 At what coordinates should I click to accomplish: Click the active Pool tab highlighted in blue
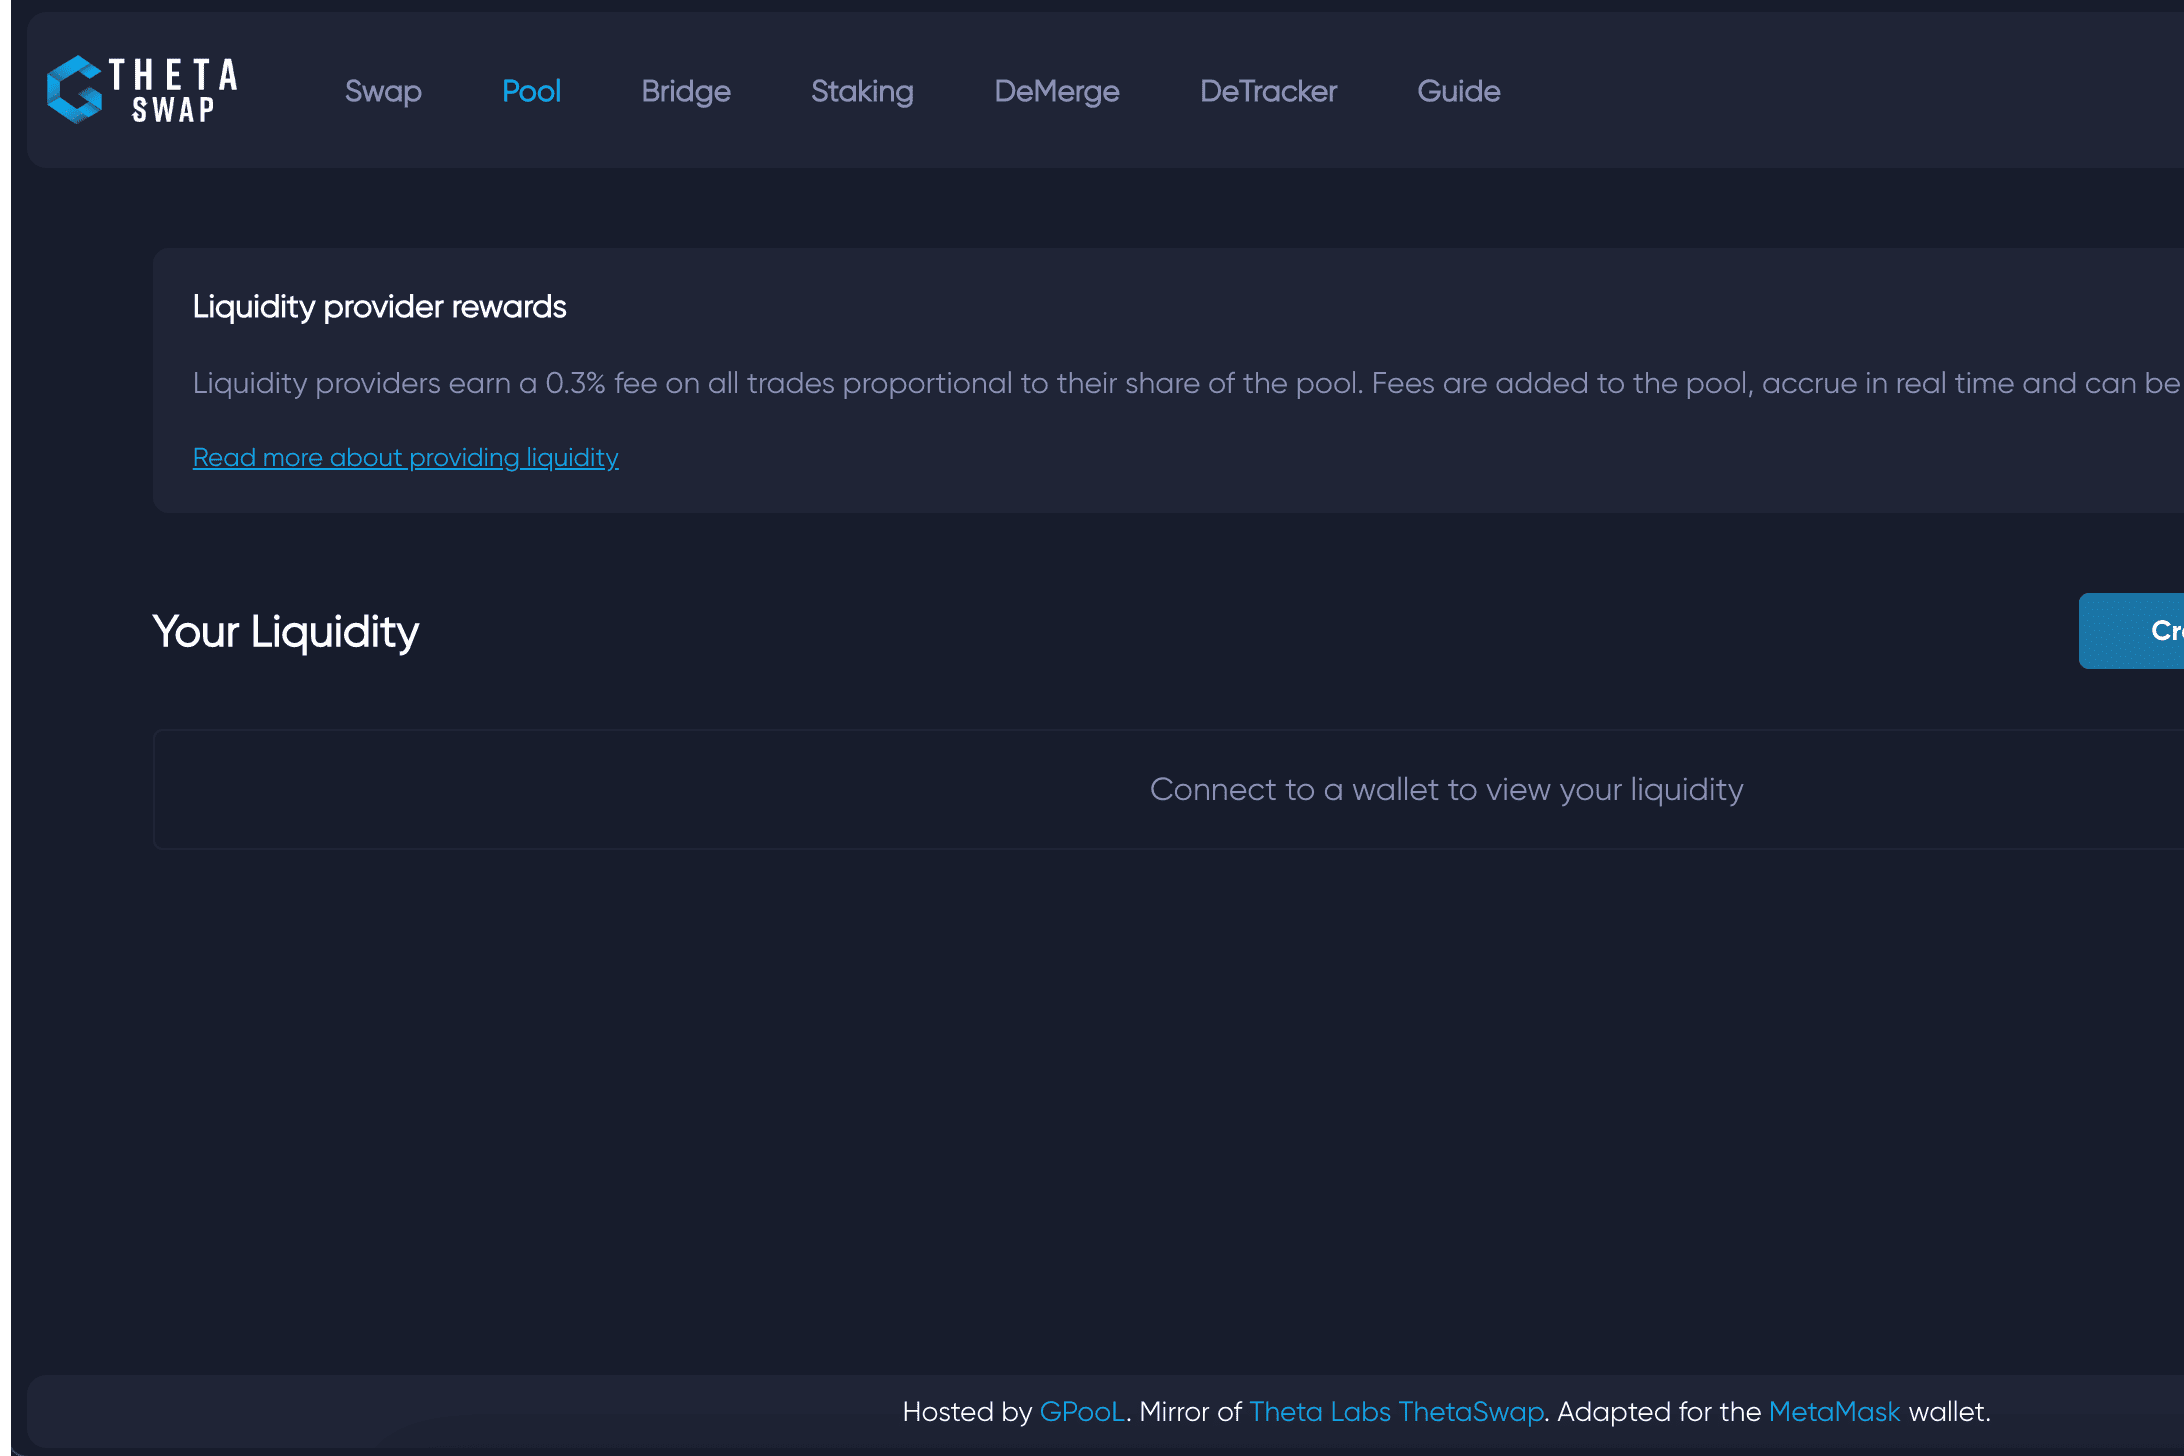[531, 91]
